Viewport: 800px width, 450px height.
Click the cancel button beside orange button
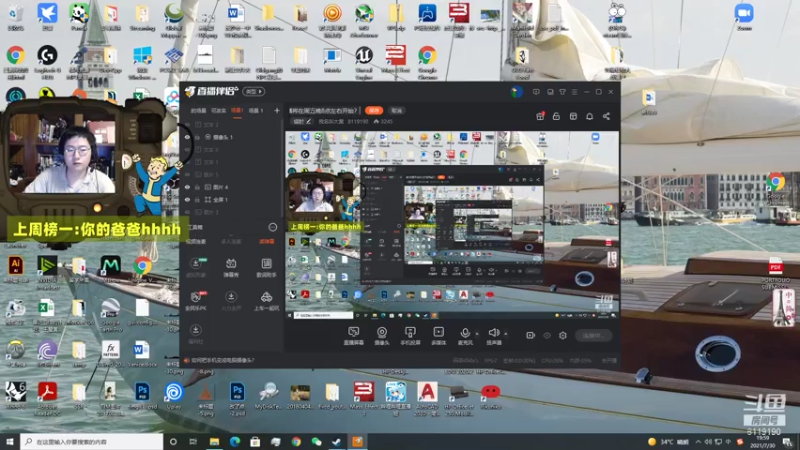click(x=396, y=110)
